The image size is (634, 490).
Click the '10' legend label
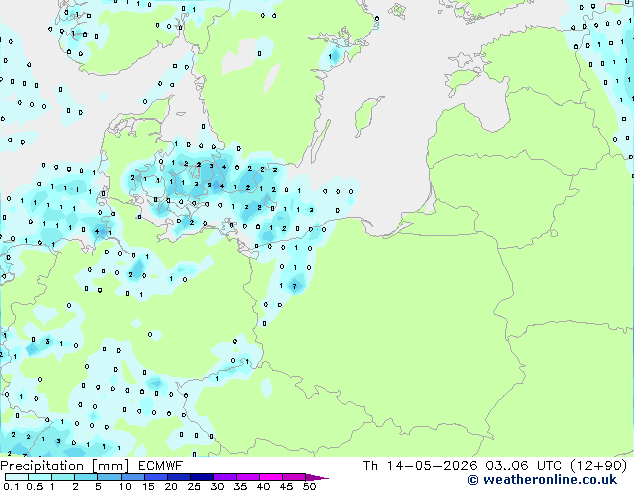[125, 486]
